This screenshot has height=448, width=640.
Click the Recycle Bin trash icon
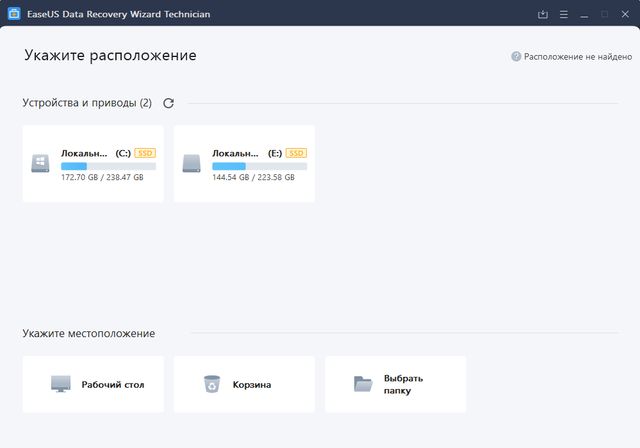(211, 384)
